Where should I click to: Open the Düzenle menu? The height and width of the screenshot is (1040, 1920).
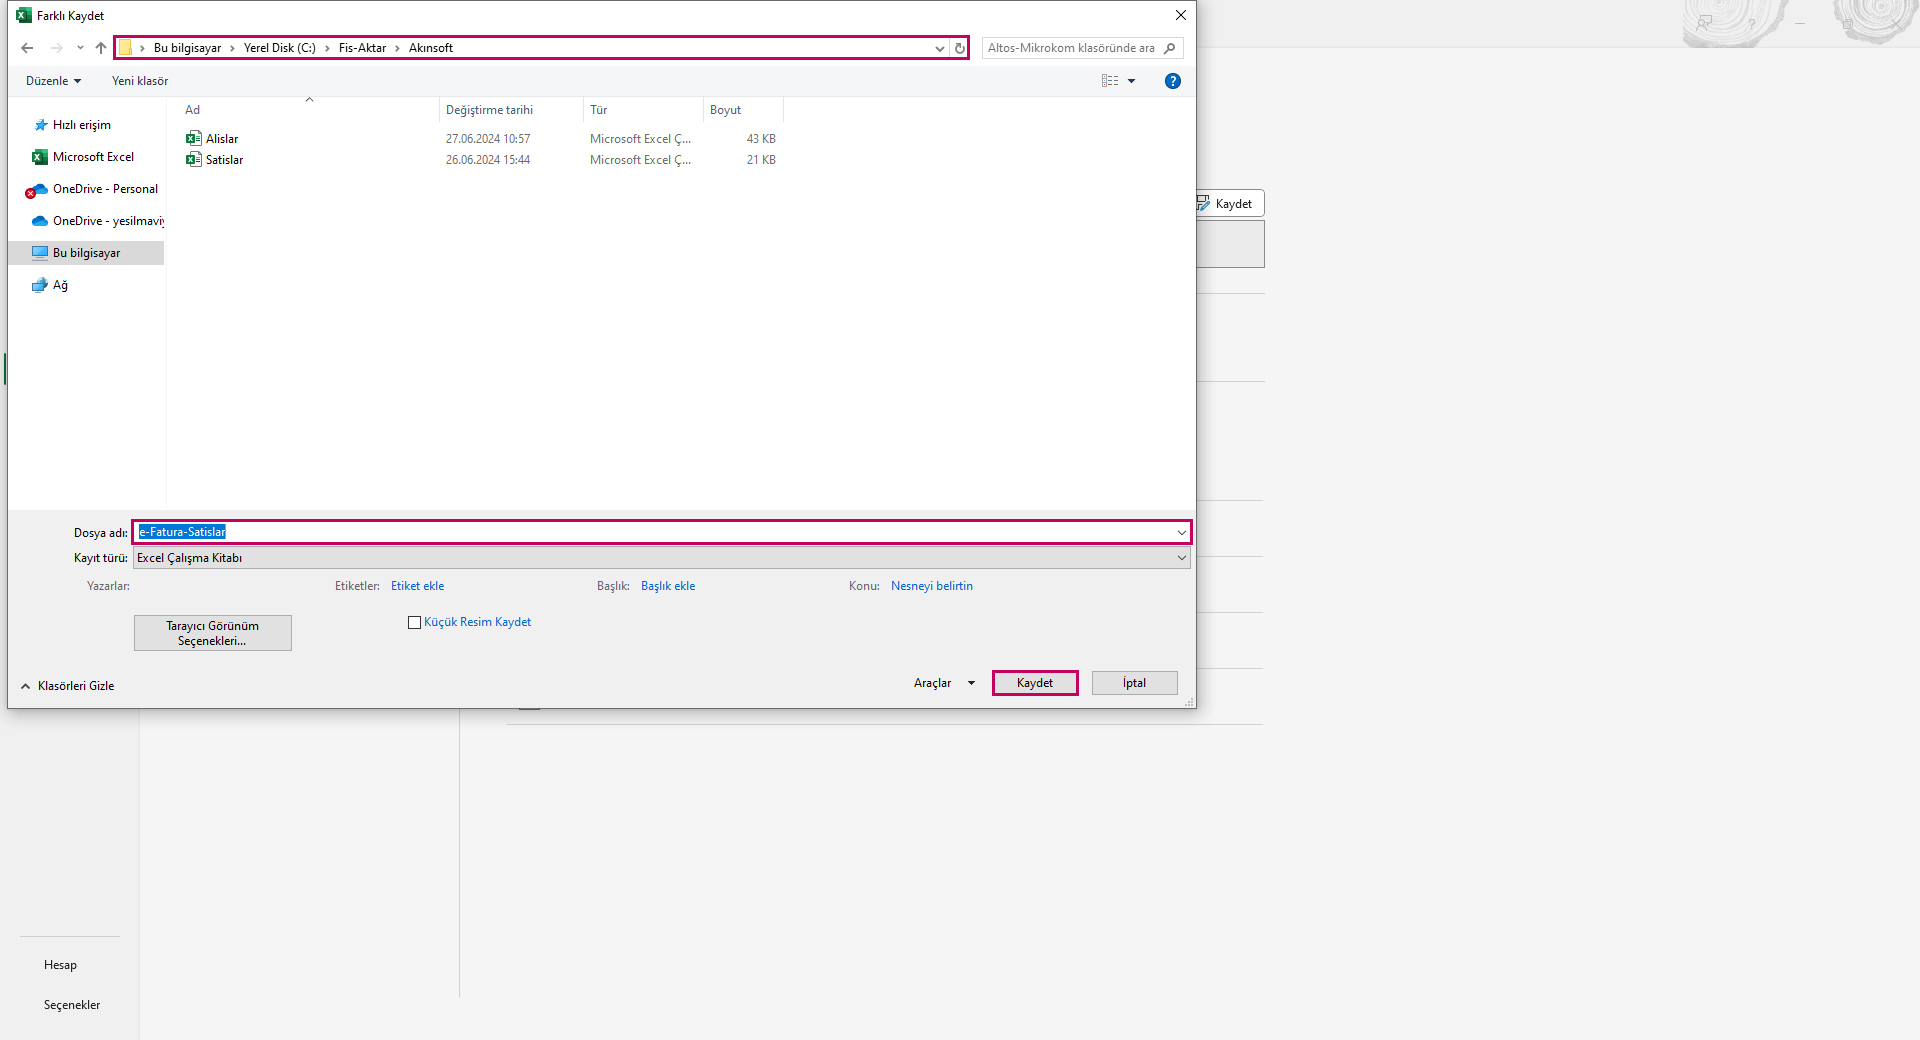point(53,81)
